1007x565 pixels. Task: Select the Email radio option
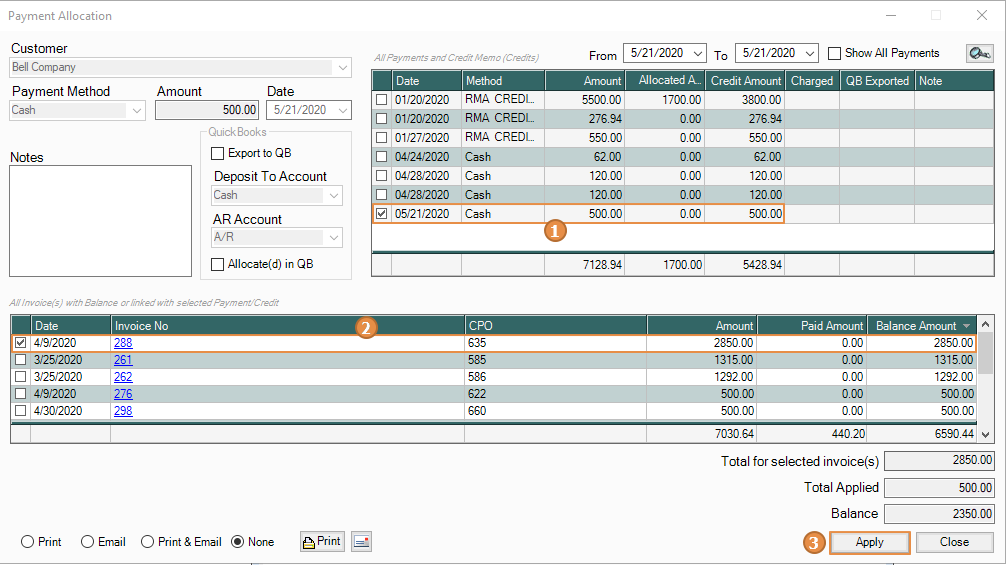coord(88,542)
